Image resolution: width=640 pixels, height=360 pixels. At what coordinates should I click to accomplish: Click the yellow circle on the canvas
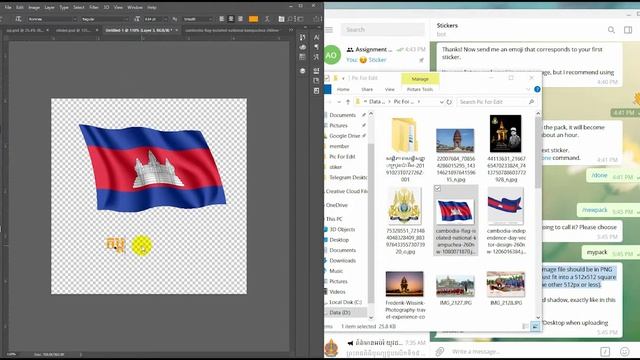point(142,246)
